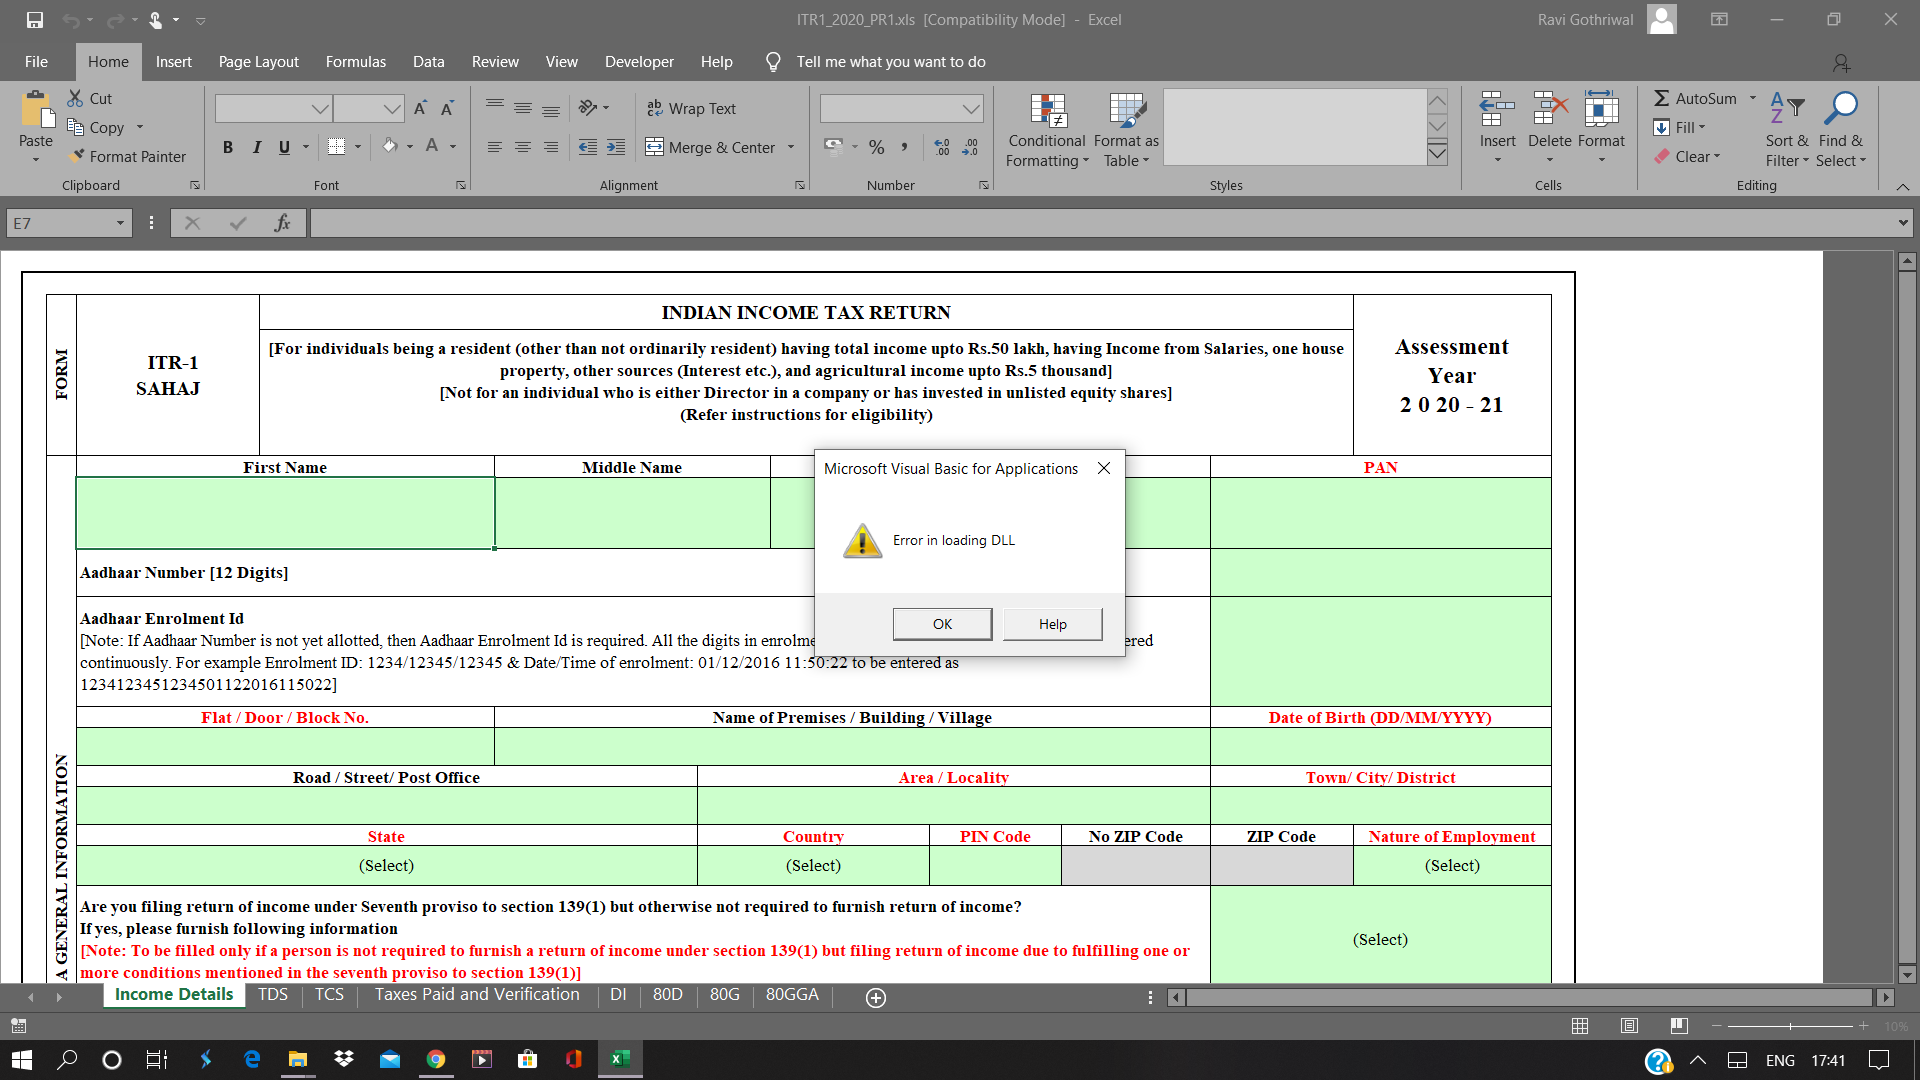Open the Formulas ribbon tab

click(355, 61)
